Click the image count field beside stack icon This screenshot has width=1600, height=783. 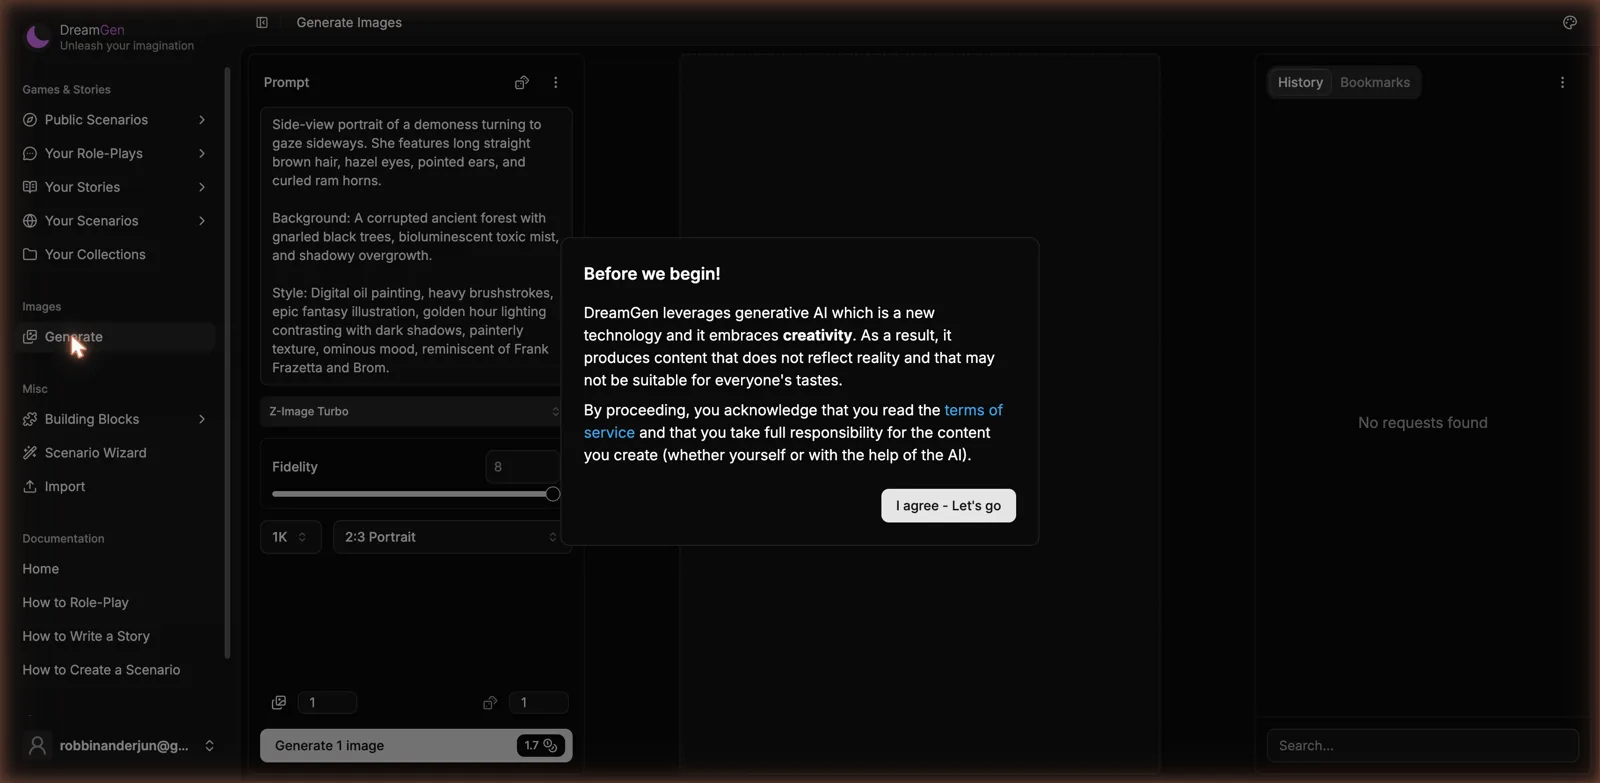point(327,703)
